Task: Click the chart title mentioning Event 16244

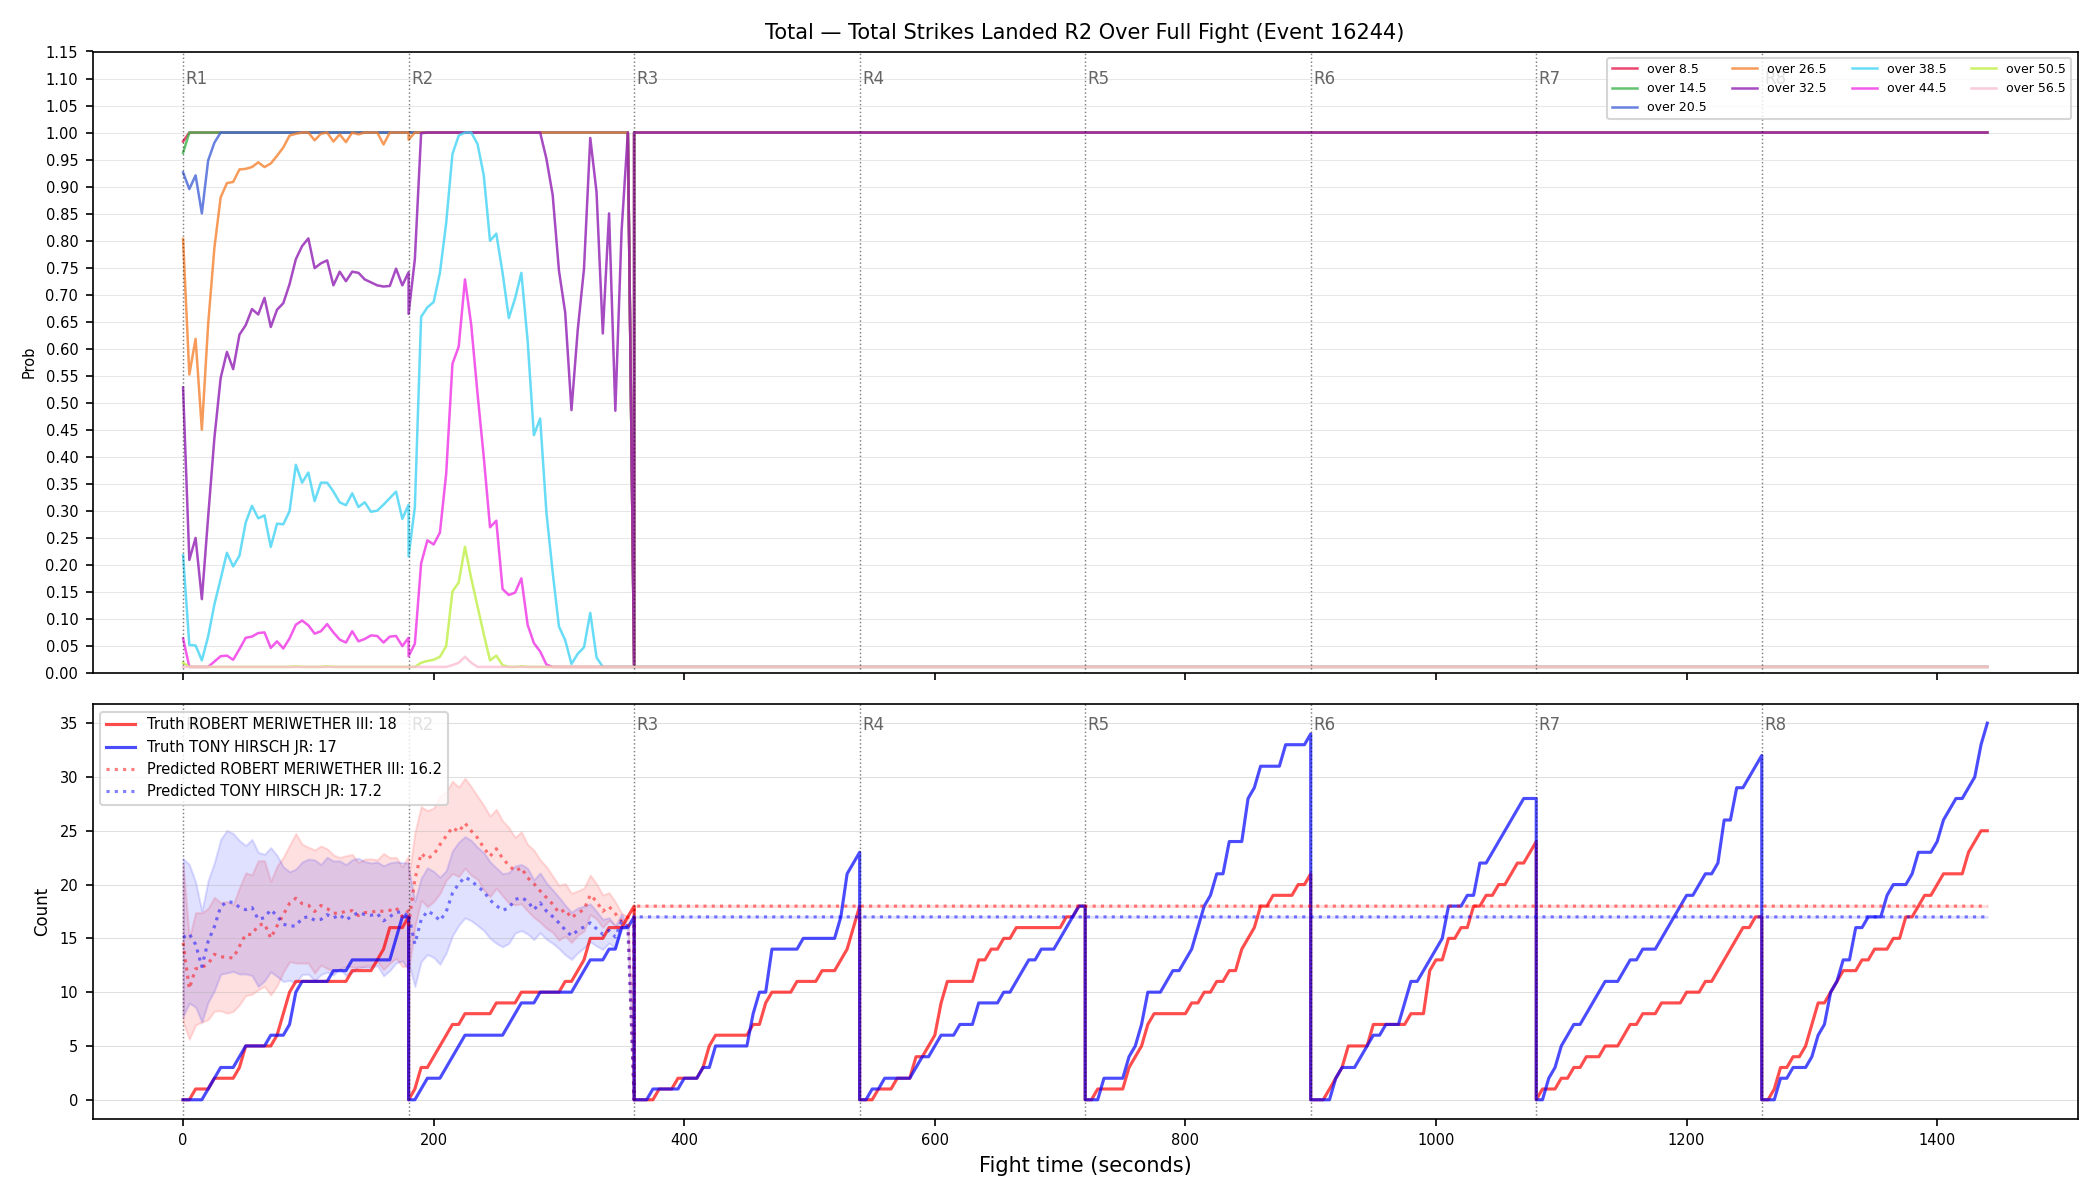Action: [x=1084, y=32]
